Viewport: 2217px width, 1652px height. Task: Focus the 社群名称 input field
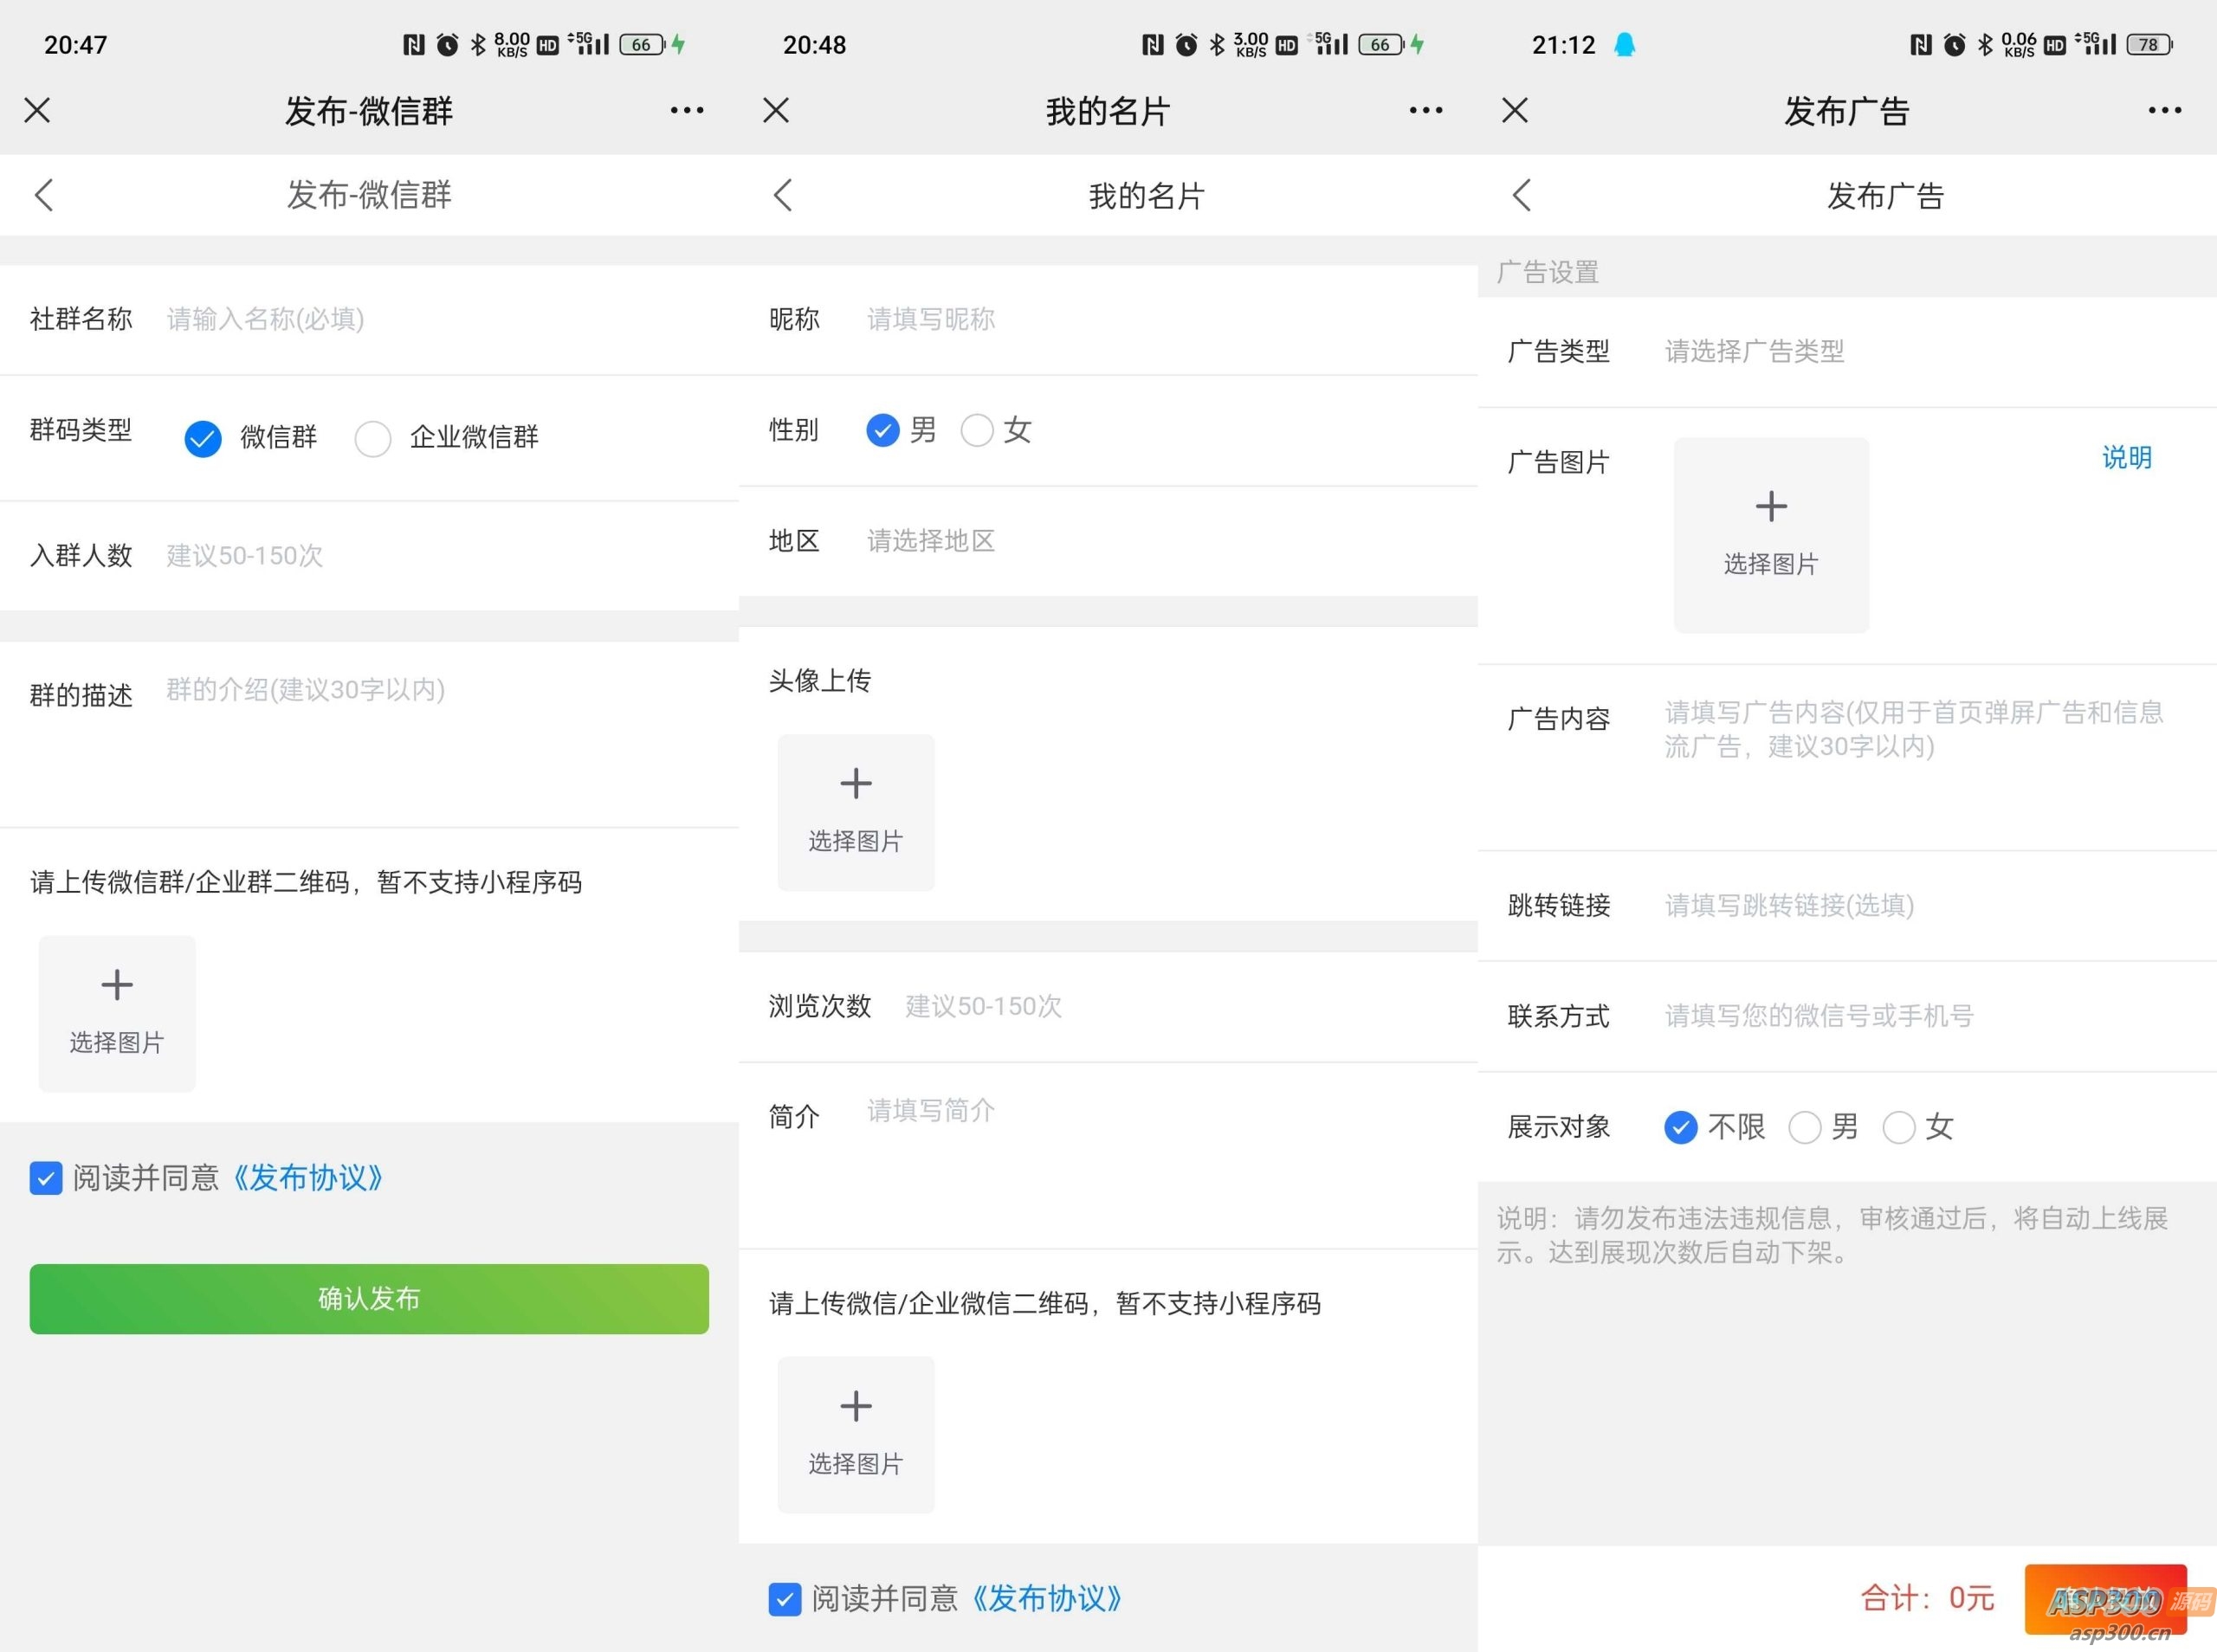(400, 319)
